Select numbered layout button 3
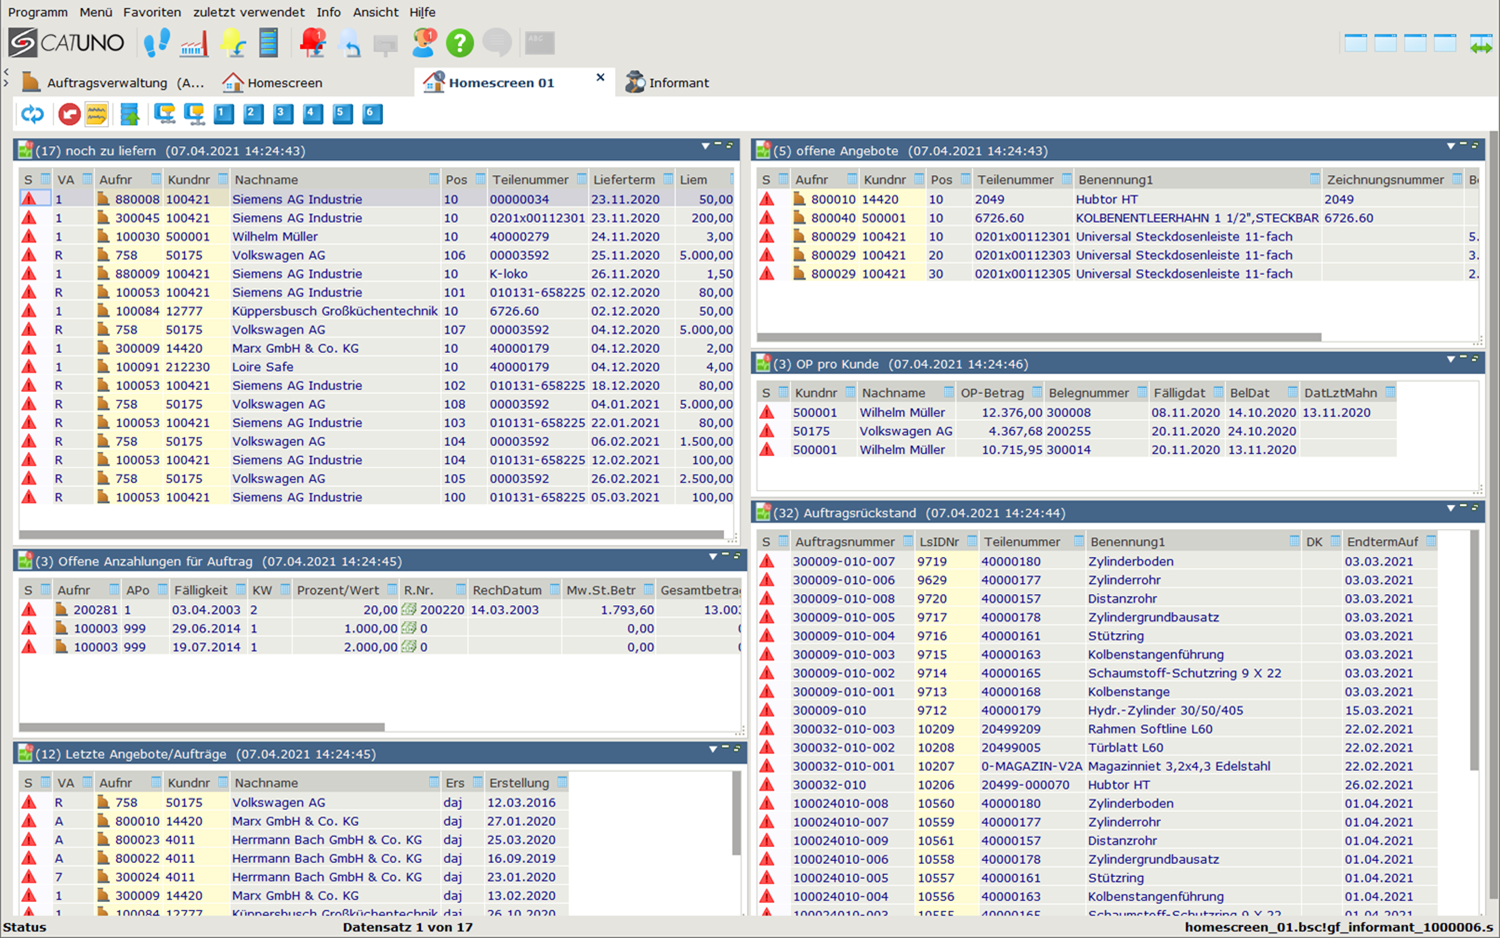 [283, 114]
